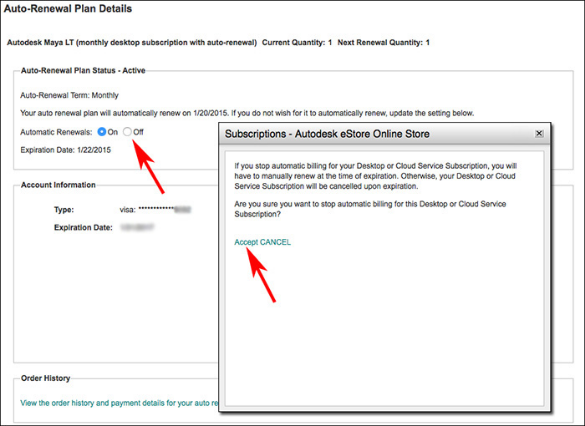
Task: Click the visa card number text
Action: 155,210
